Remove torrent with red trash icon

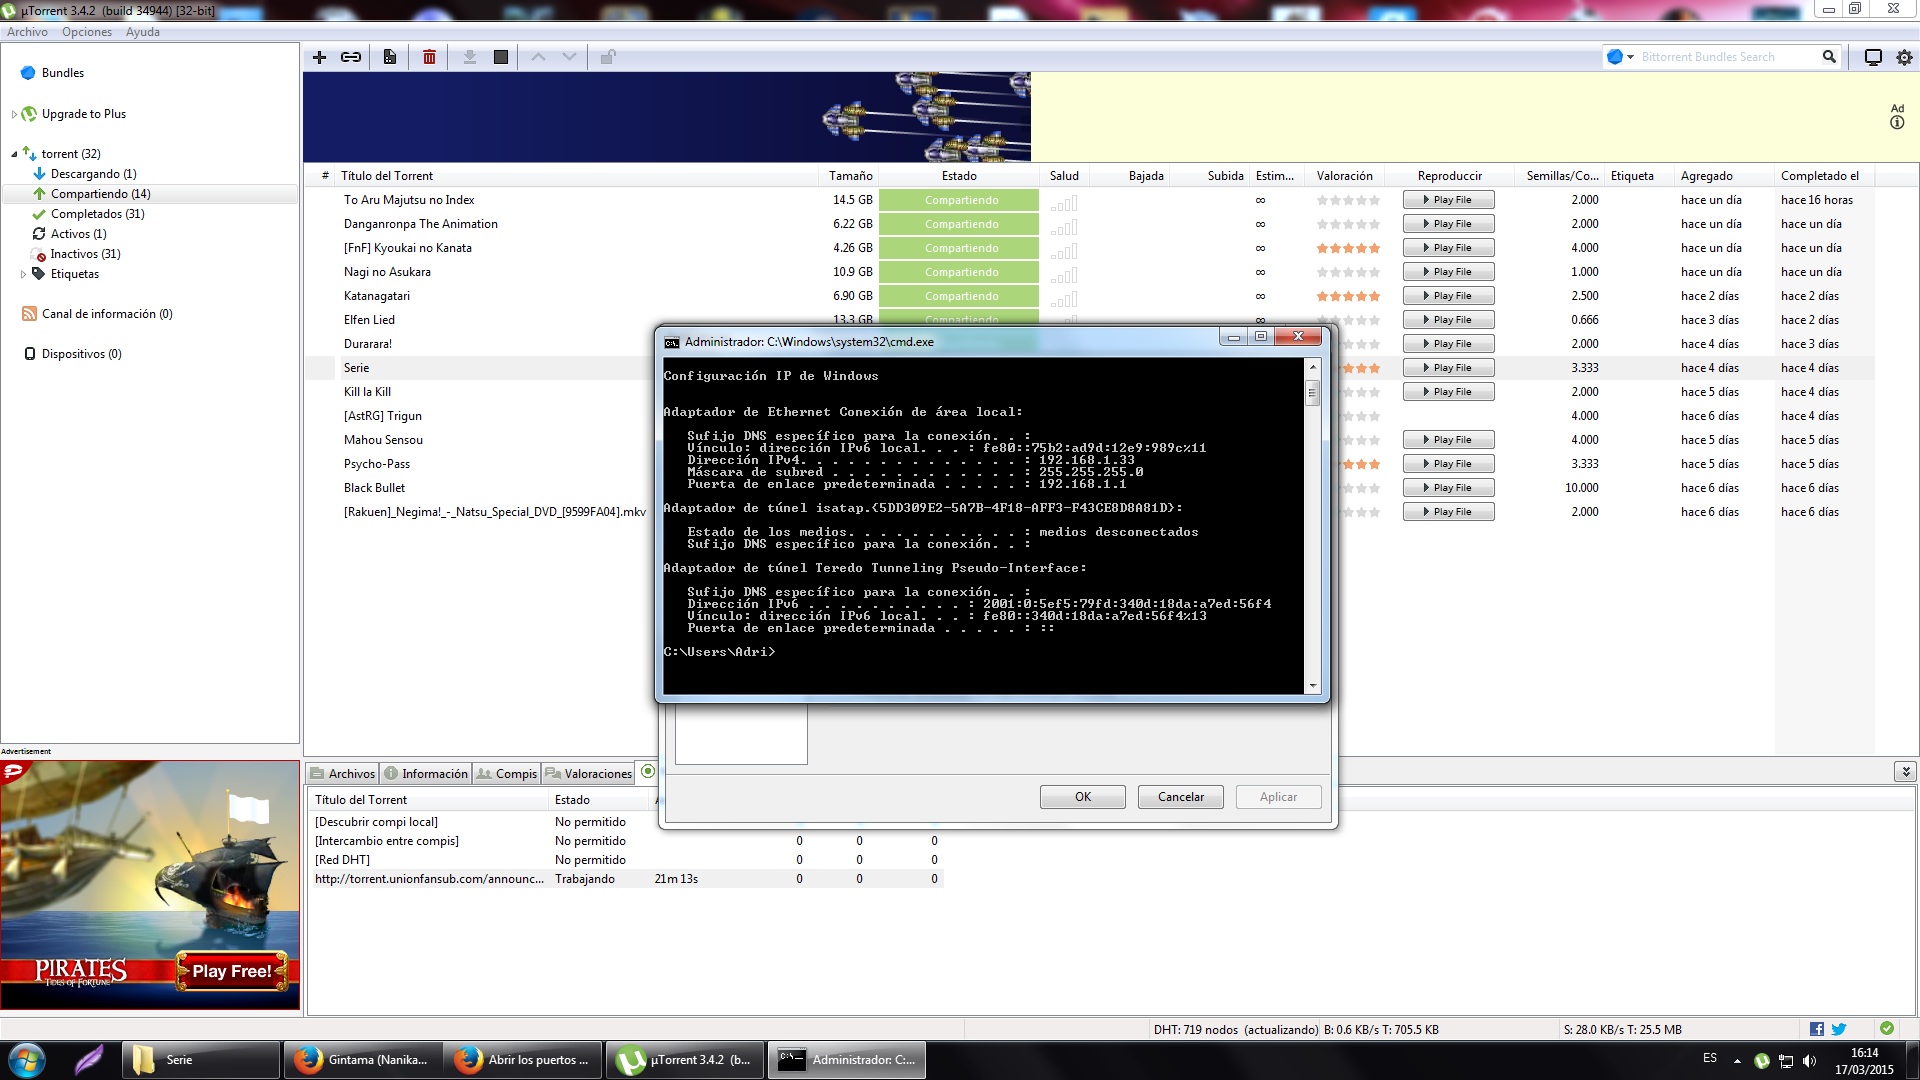tap(429, 57)
